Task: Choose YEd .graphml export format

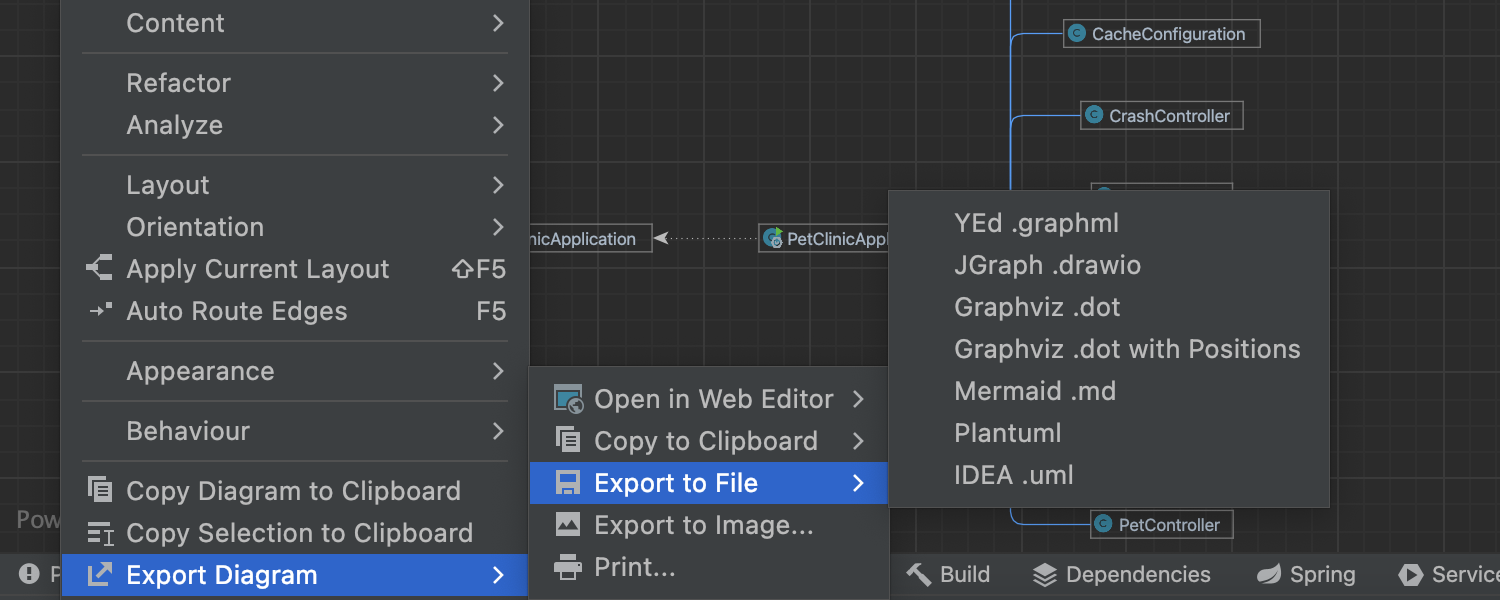Action: point(1036,223)
